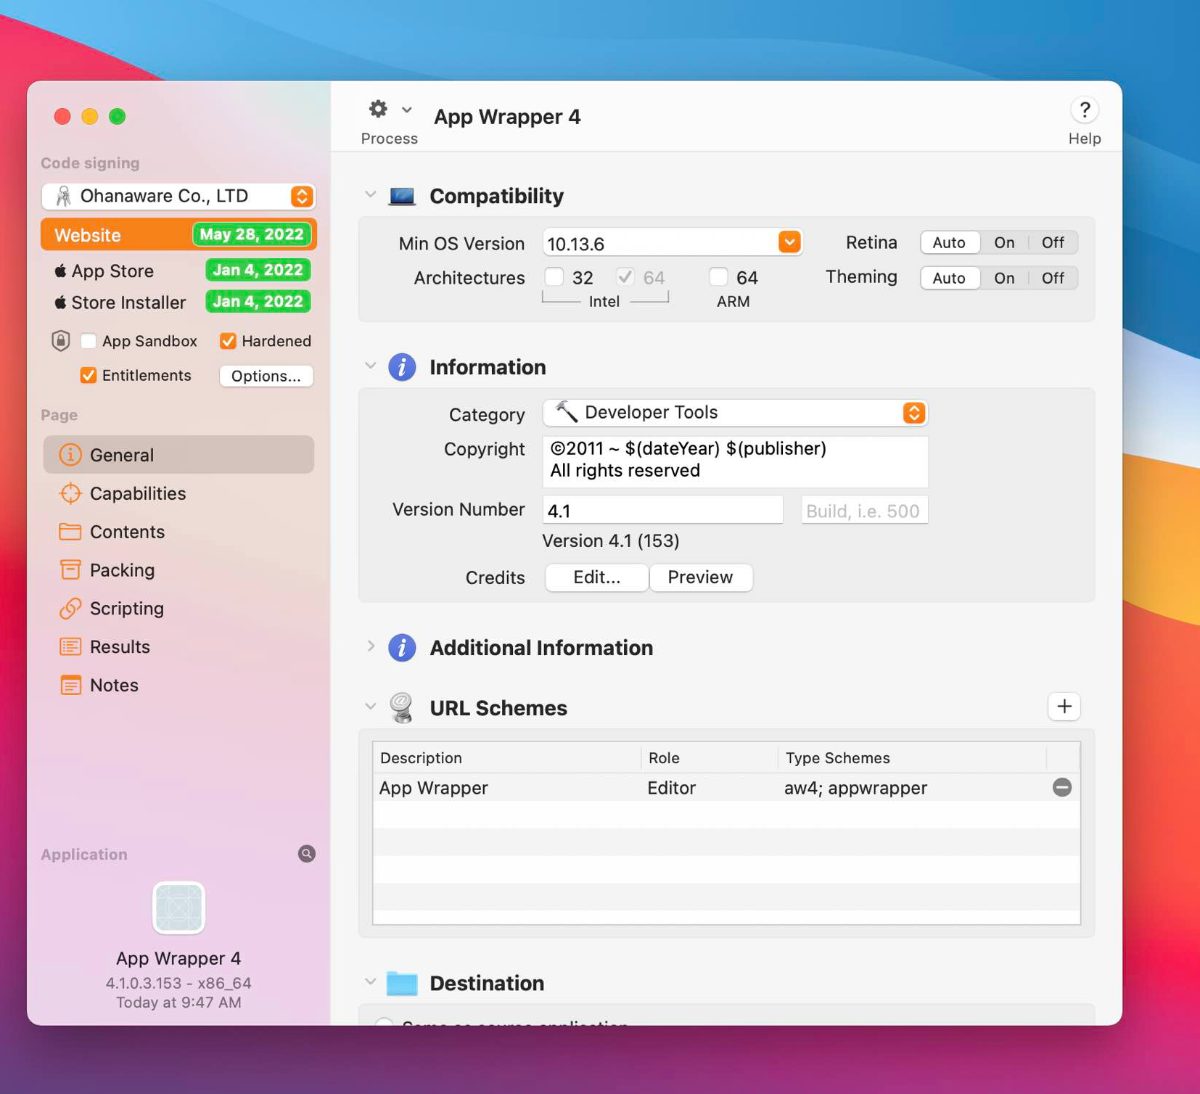Viewport: 1200px width, 1094px height.
Task: Open the Scripting page
Action: coord(179,608)
